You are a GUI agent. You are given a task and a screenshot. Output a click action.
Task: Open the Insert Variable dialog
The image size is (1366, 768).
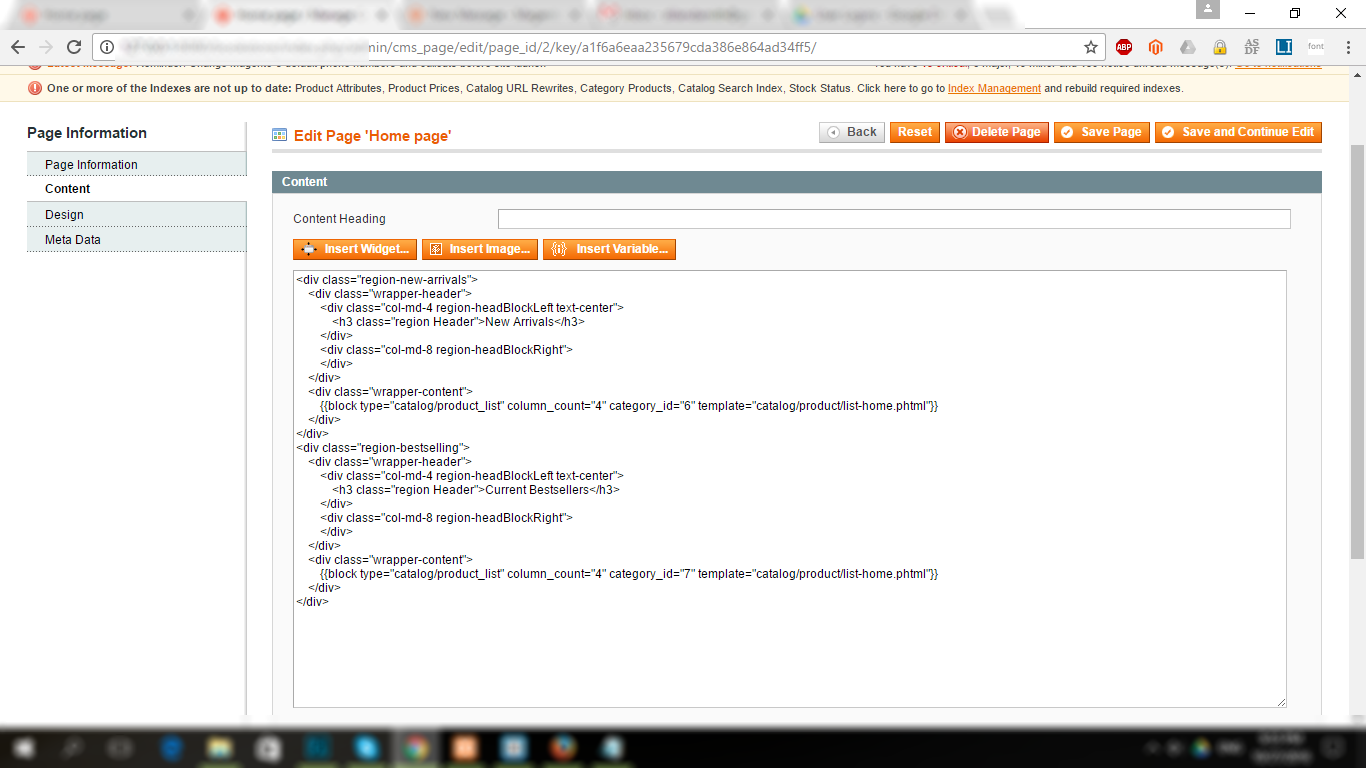[609, 249]
